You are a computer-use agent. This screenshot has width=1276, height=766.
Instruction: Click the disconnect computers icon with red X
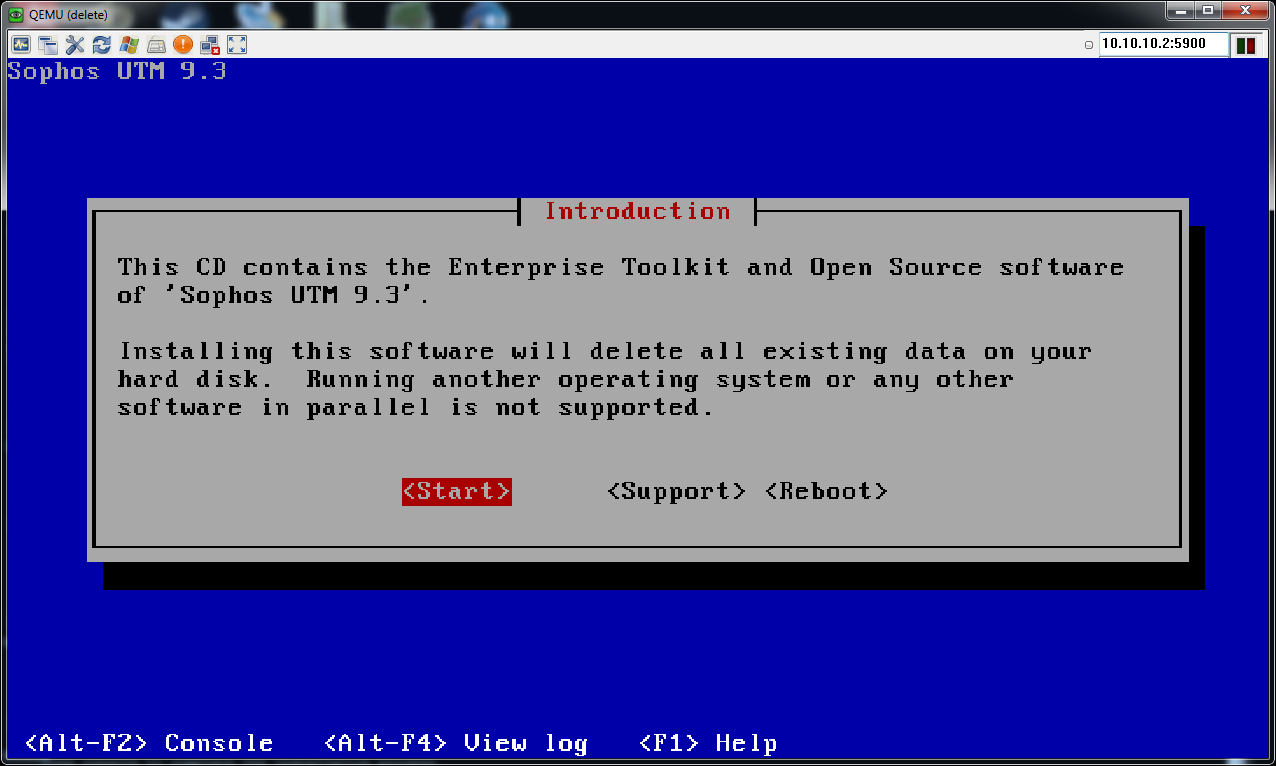click(x=210, y=44)
